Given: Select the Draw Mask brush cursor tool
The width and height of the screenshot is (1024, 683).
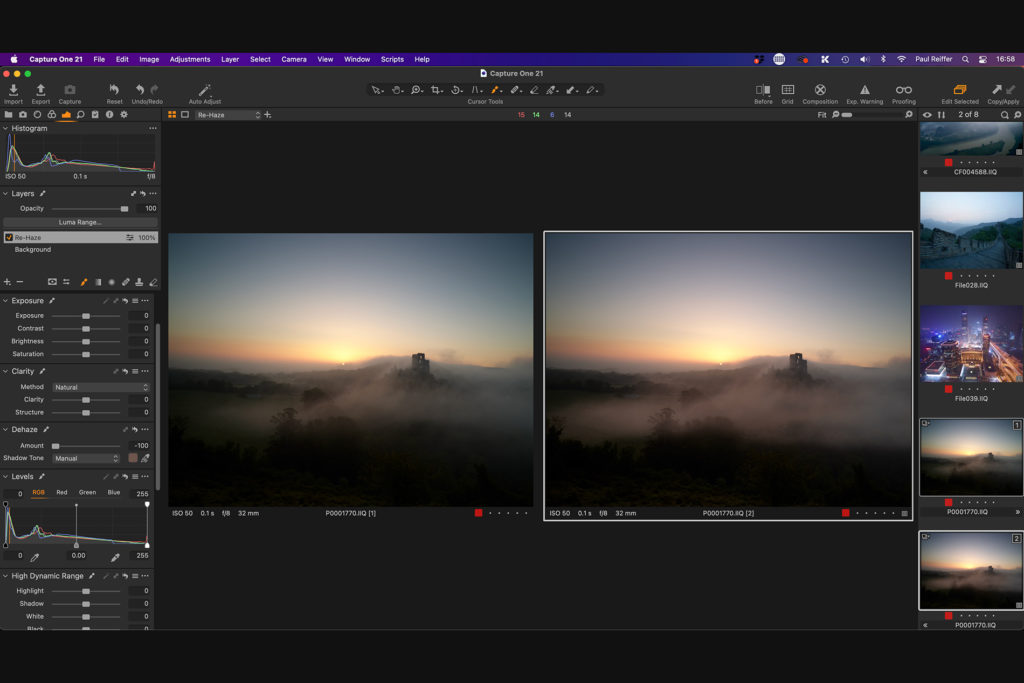Looking at the screenshot, I should 495,90.
